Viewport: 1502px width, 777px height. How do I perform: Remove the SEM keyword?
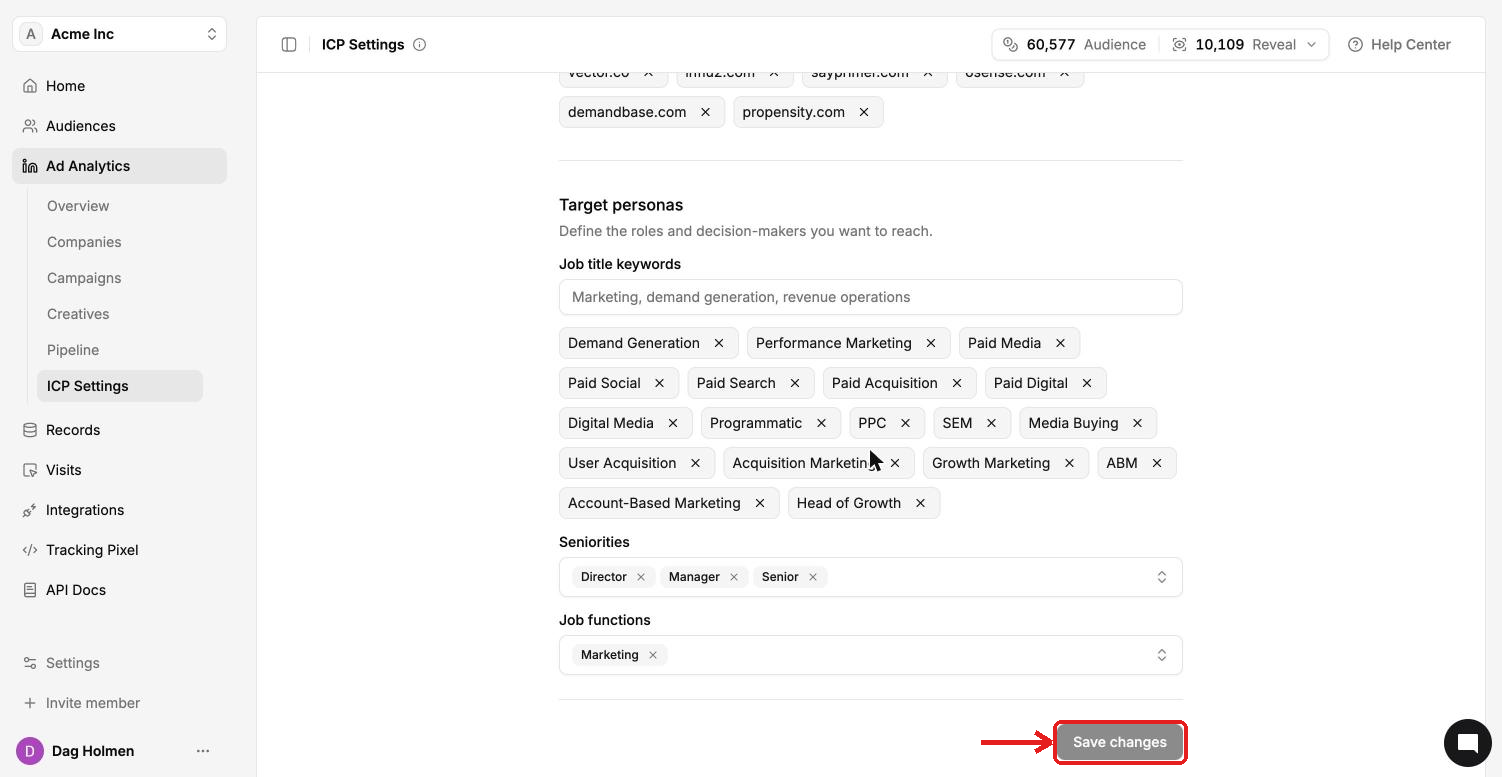tap(991, 423)
